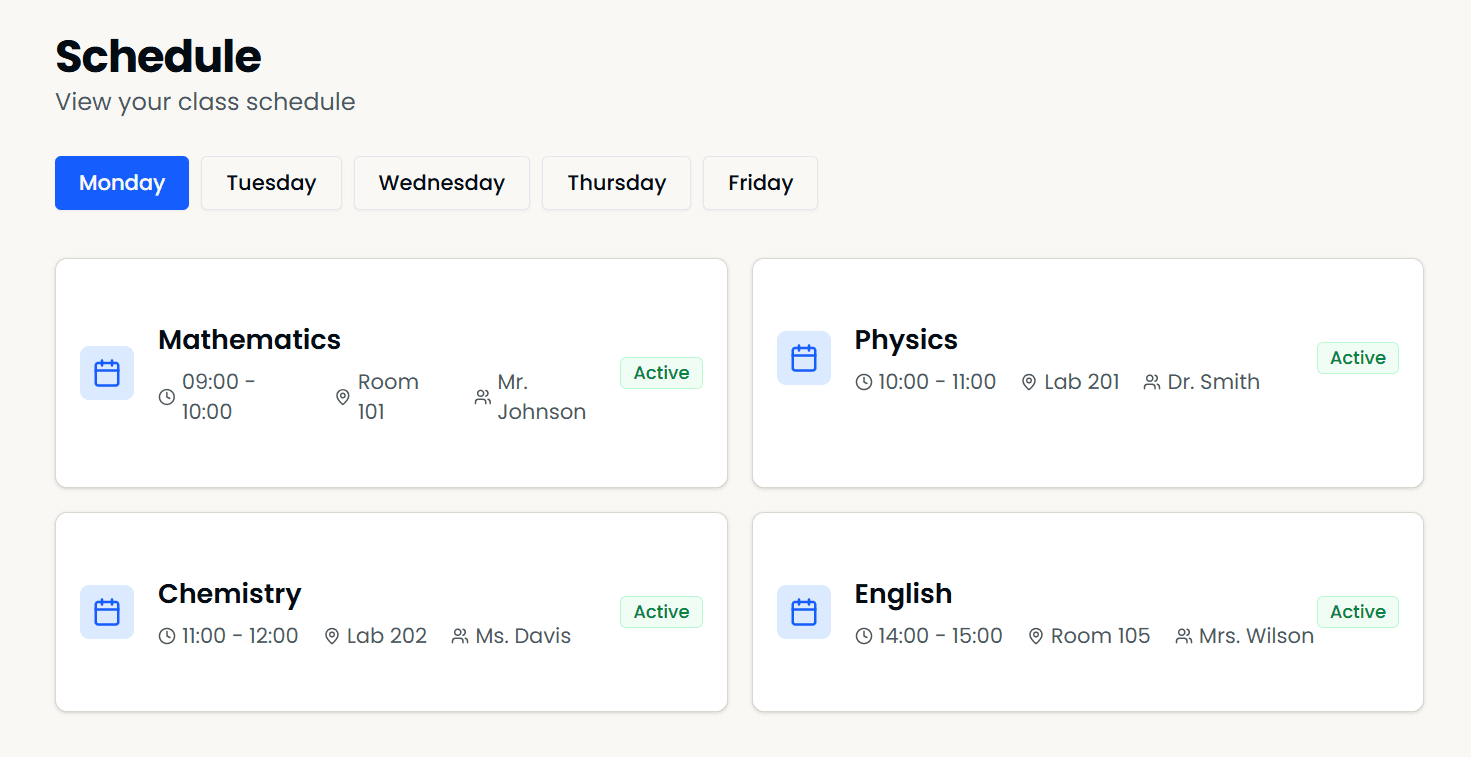Click the Monday button
The width and height of the screenshot is (1471, 757).
[x=121, y=183]
